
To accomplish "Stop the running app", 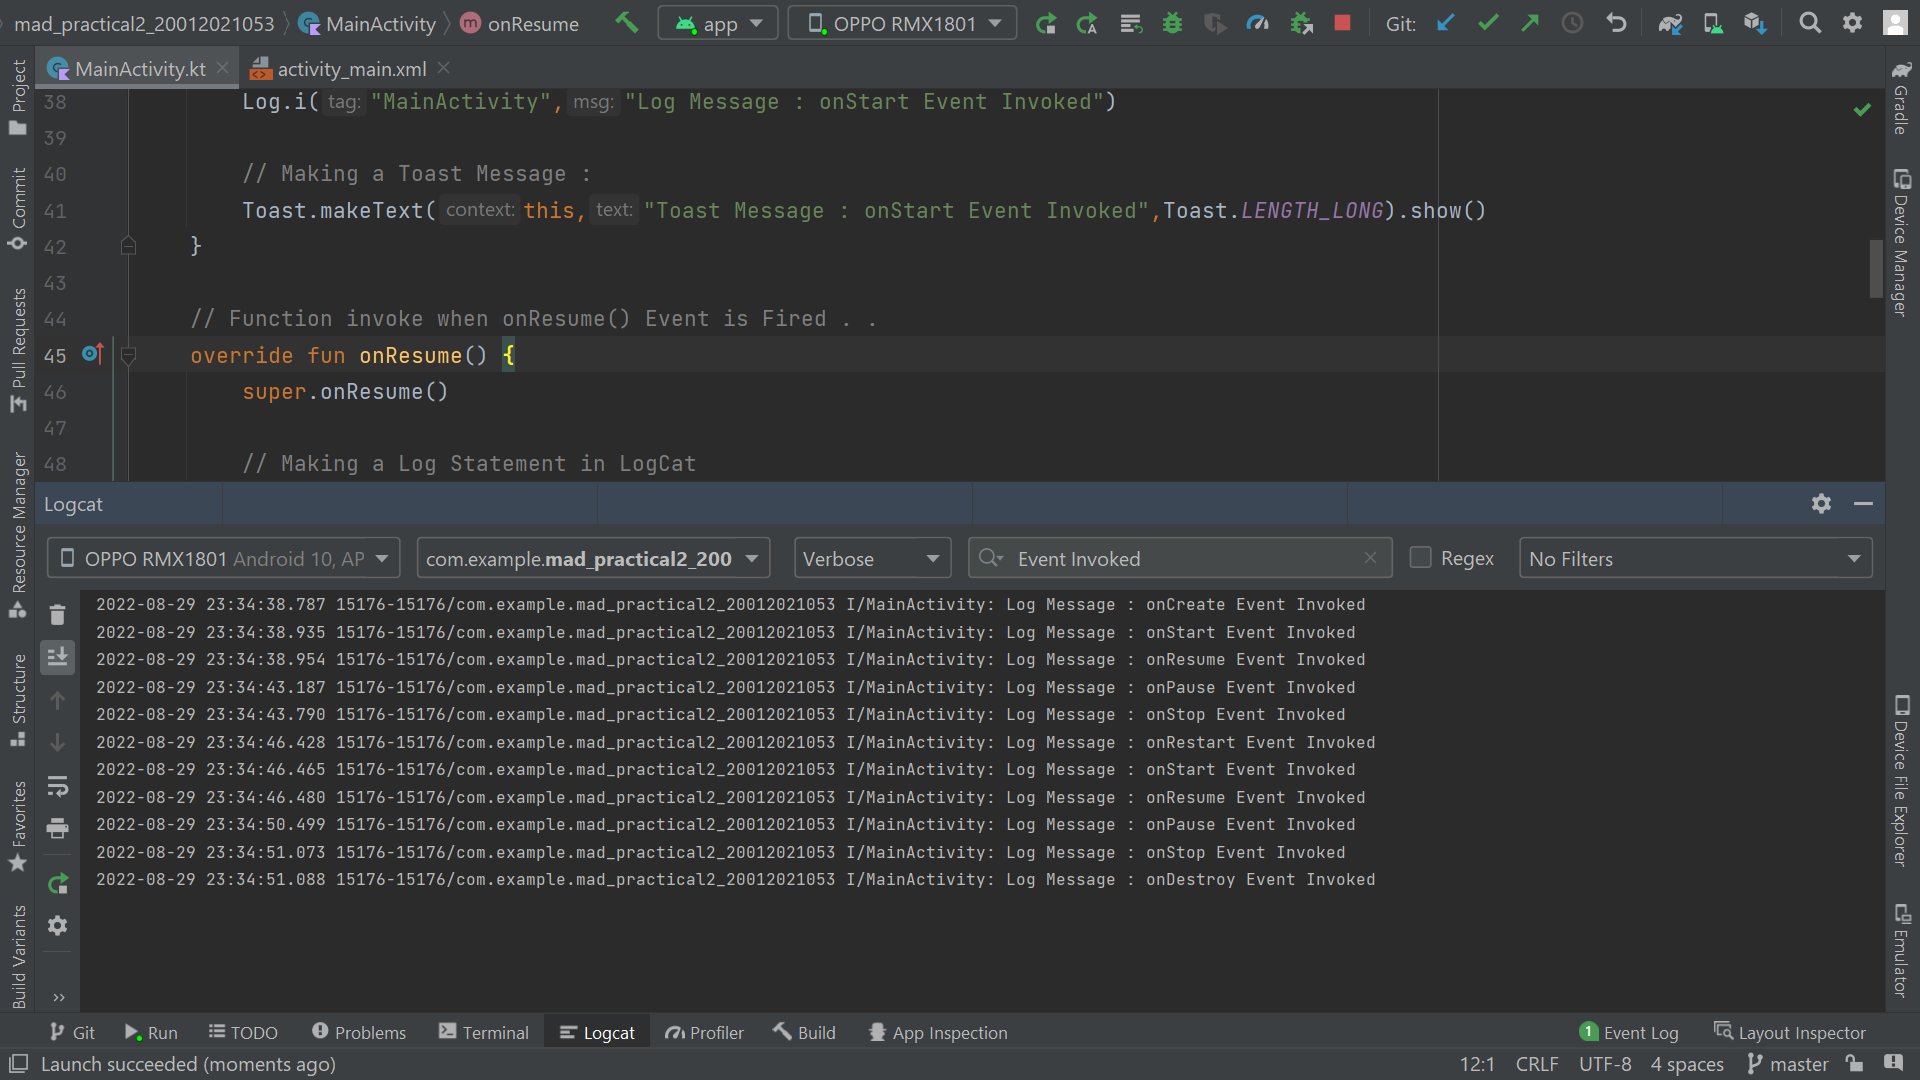I will (x=1342, y=22).
